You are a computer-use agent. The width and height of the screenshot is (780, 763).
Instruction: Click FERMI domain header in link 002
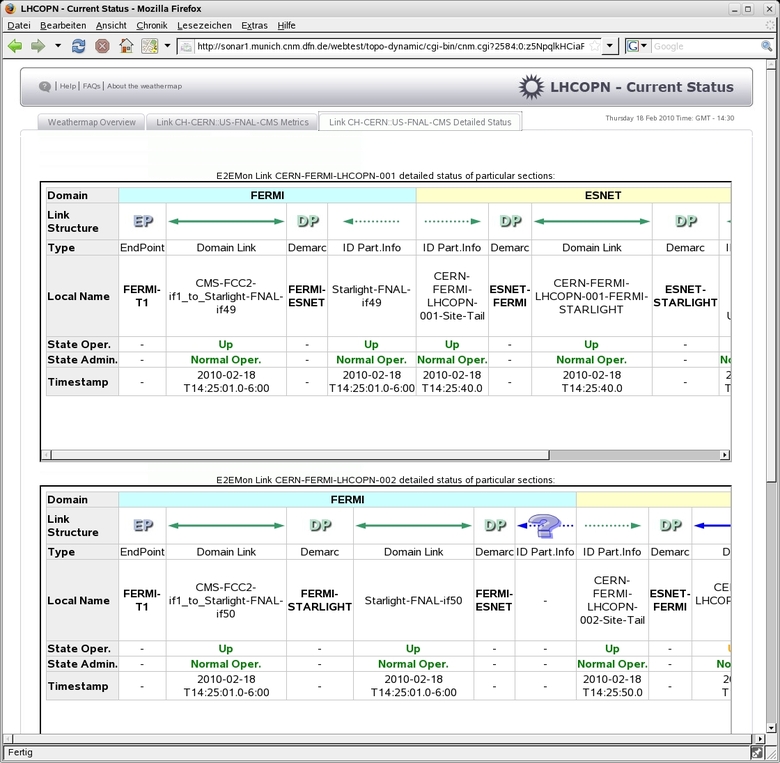347,499
